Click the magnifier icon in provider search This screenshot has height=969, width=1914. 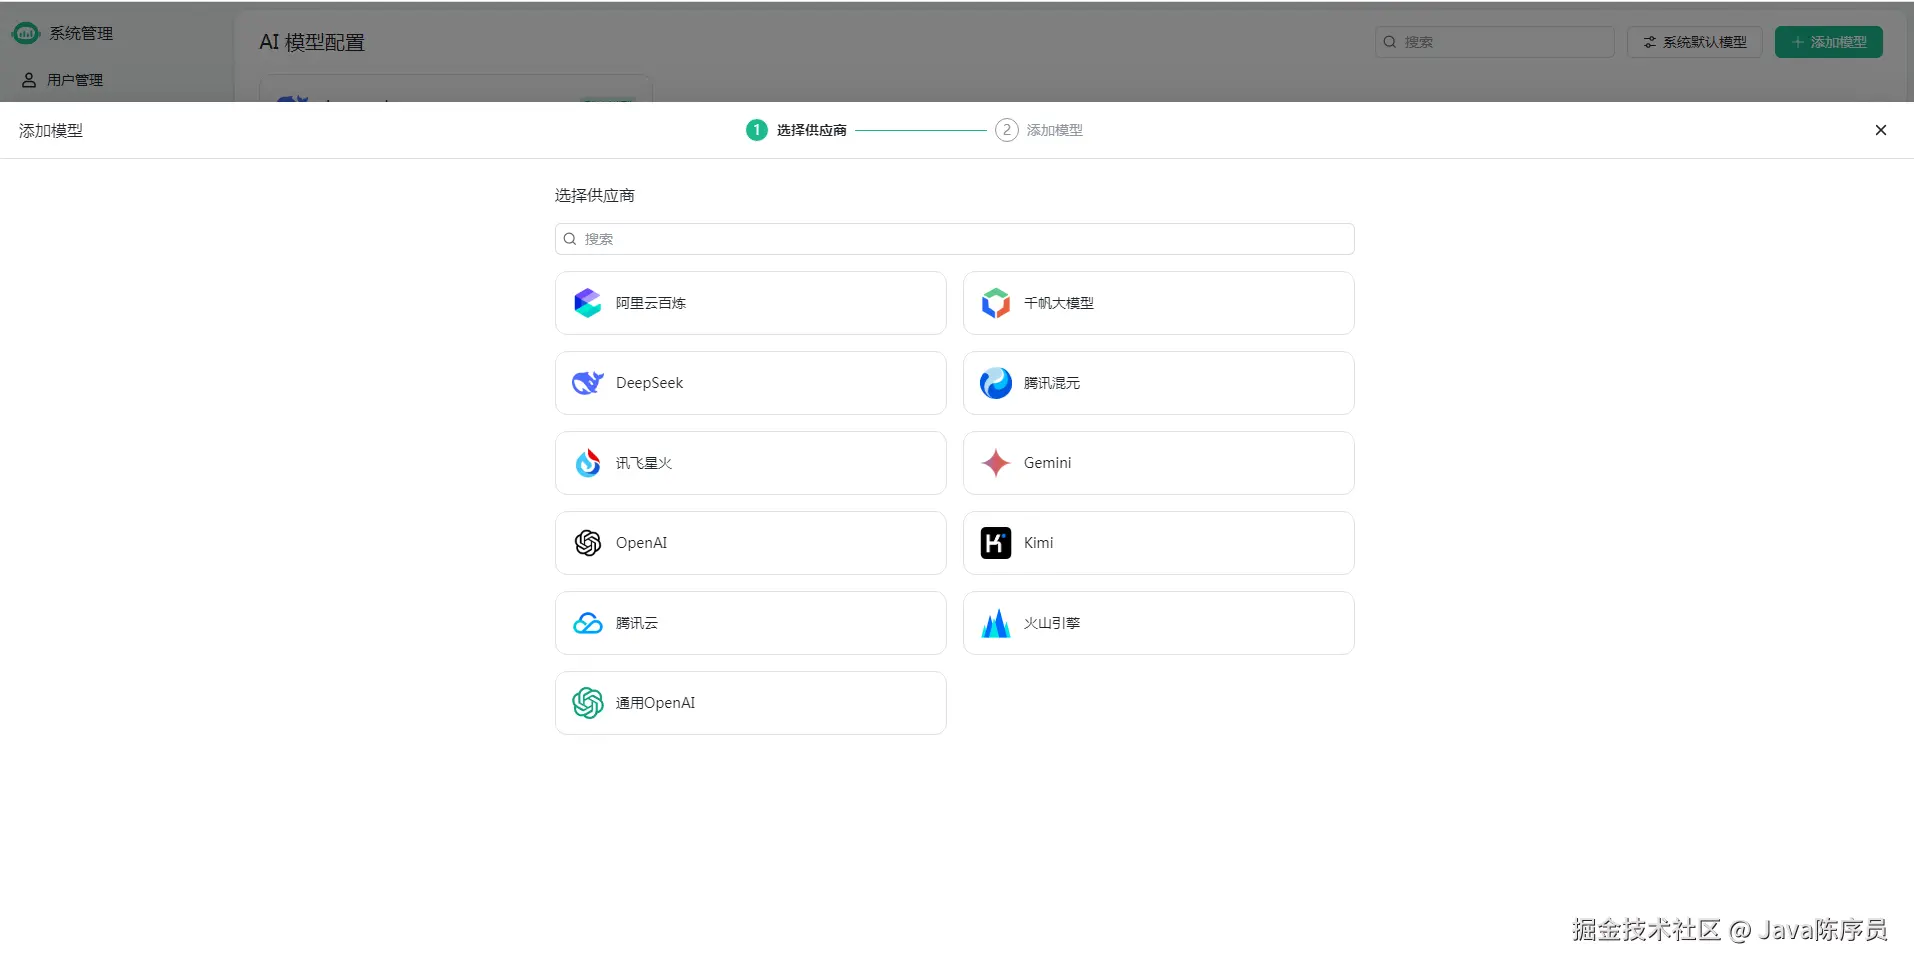[x=570, y=239]
